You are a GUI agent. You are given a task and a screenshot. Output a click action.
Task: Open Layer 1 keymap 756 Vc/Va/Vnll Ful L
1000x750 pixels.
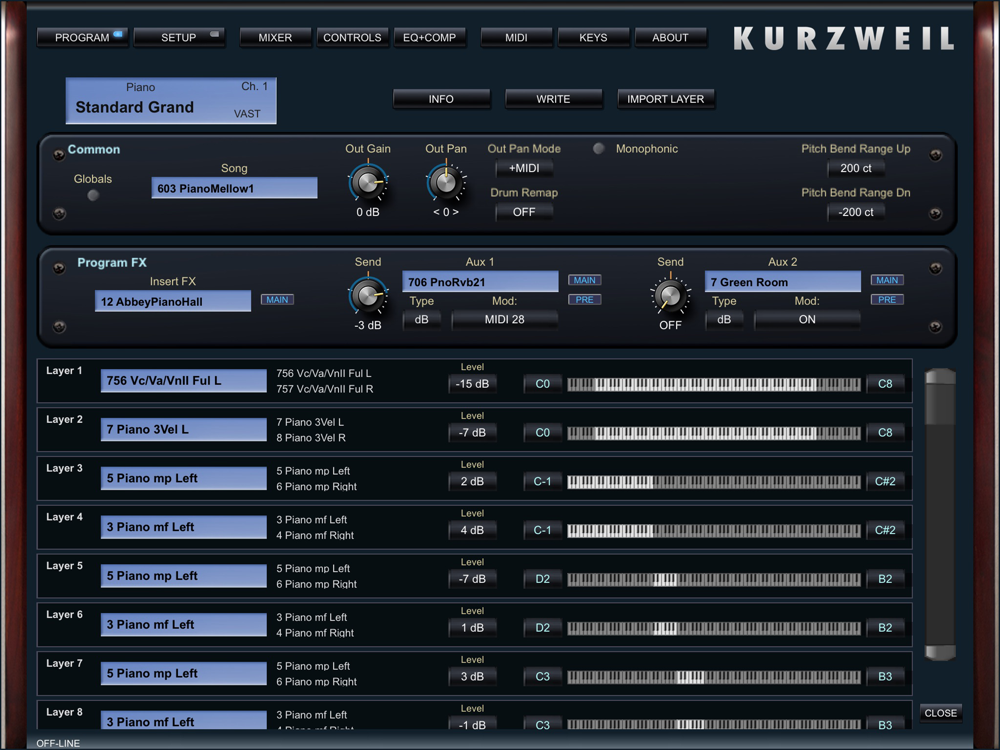pos(184,381)
